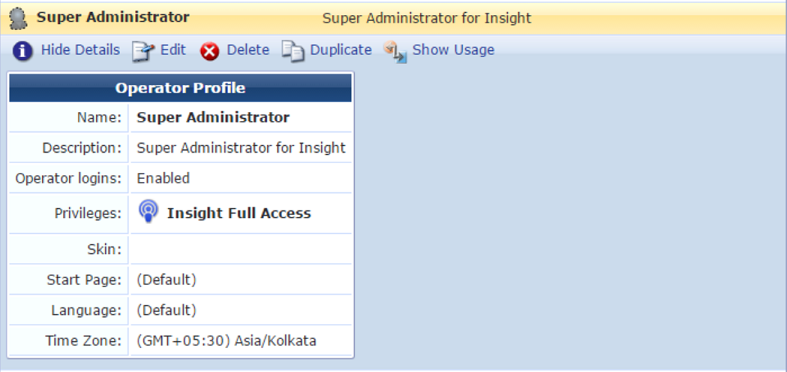
Task: Click the Duplicate pages icon
Action: (x=293, y=51)
